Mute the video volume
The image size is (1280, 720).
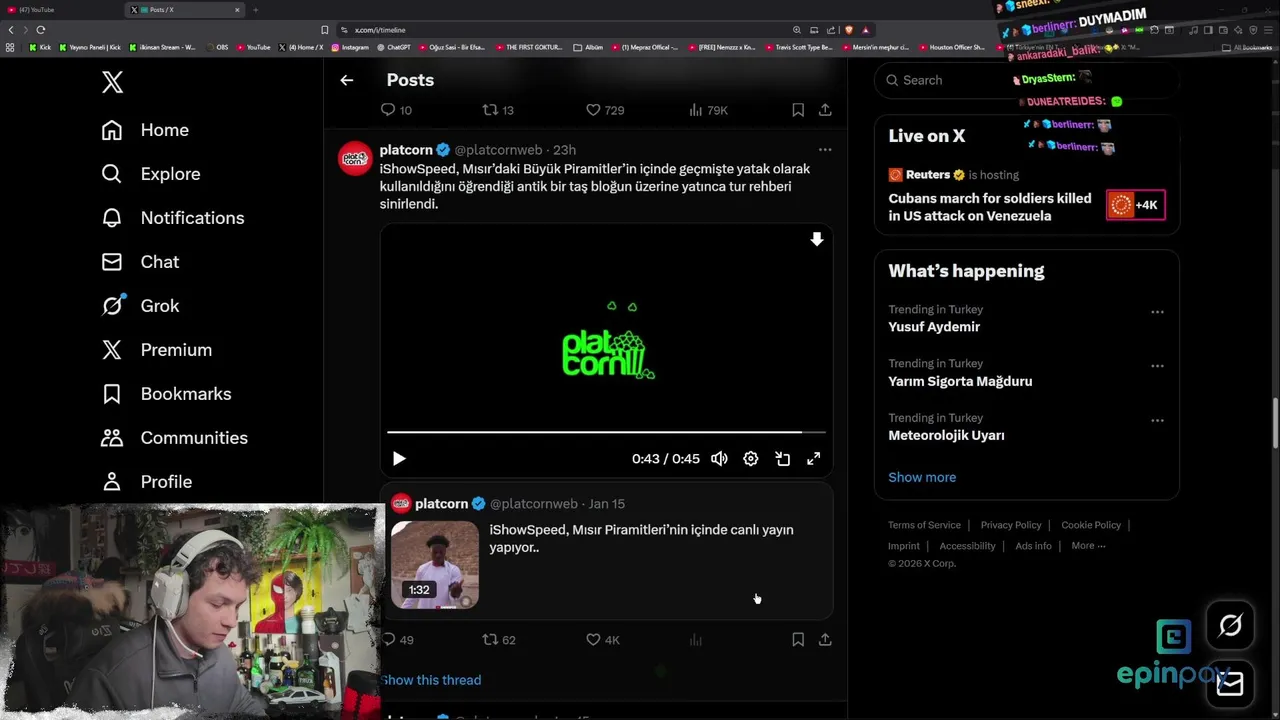click(x=719, y=459)
